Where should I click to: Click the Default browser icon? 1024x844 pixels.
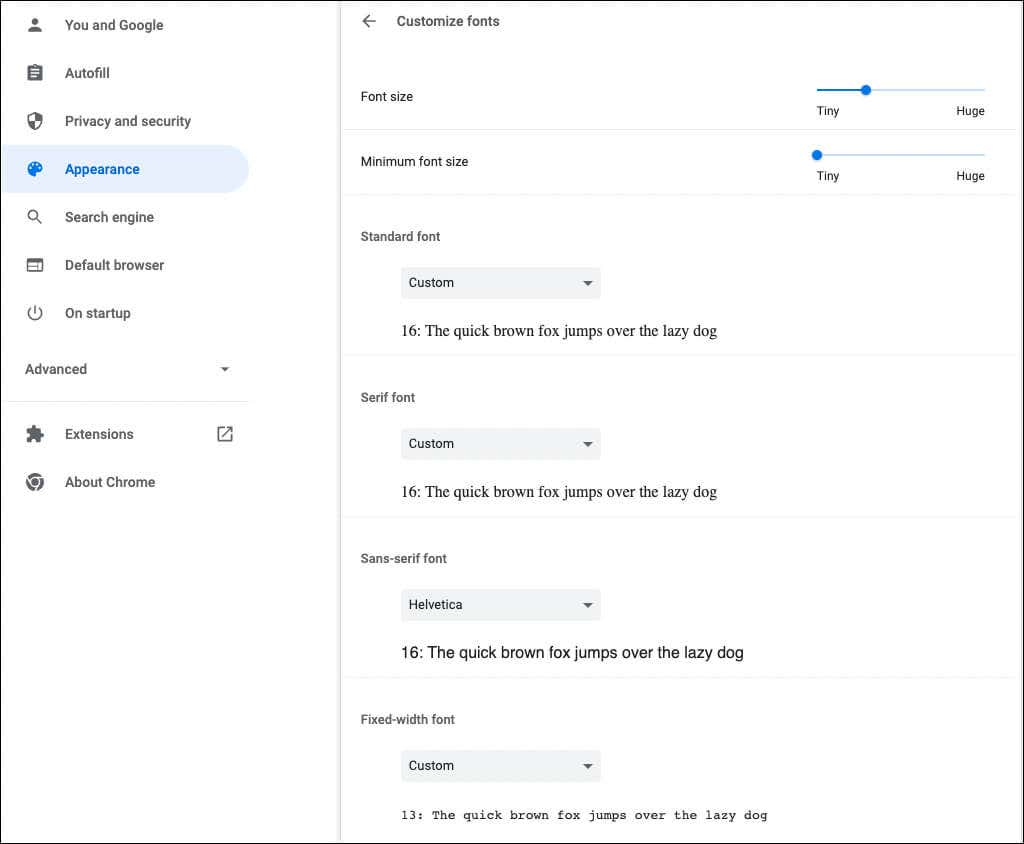pyautogui.click(x=36, y=265)
